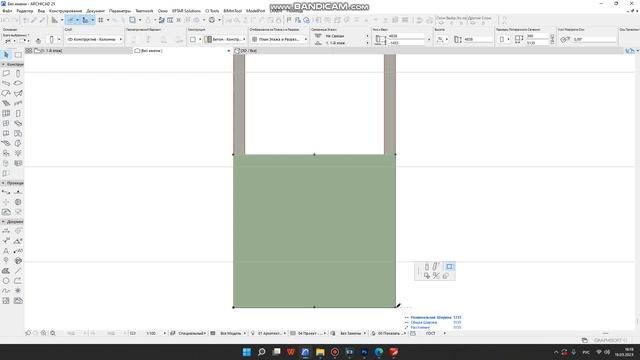Image resolution: width=640 pixels, height=360 pixels.
Task: Open the Окно menu
Action: coord(162,11)
